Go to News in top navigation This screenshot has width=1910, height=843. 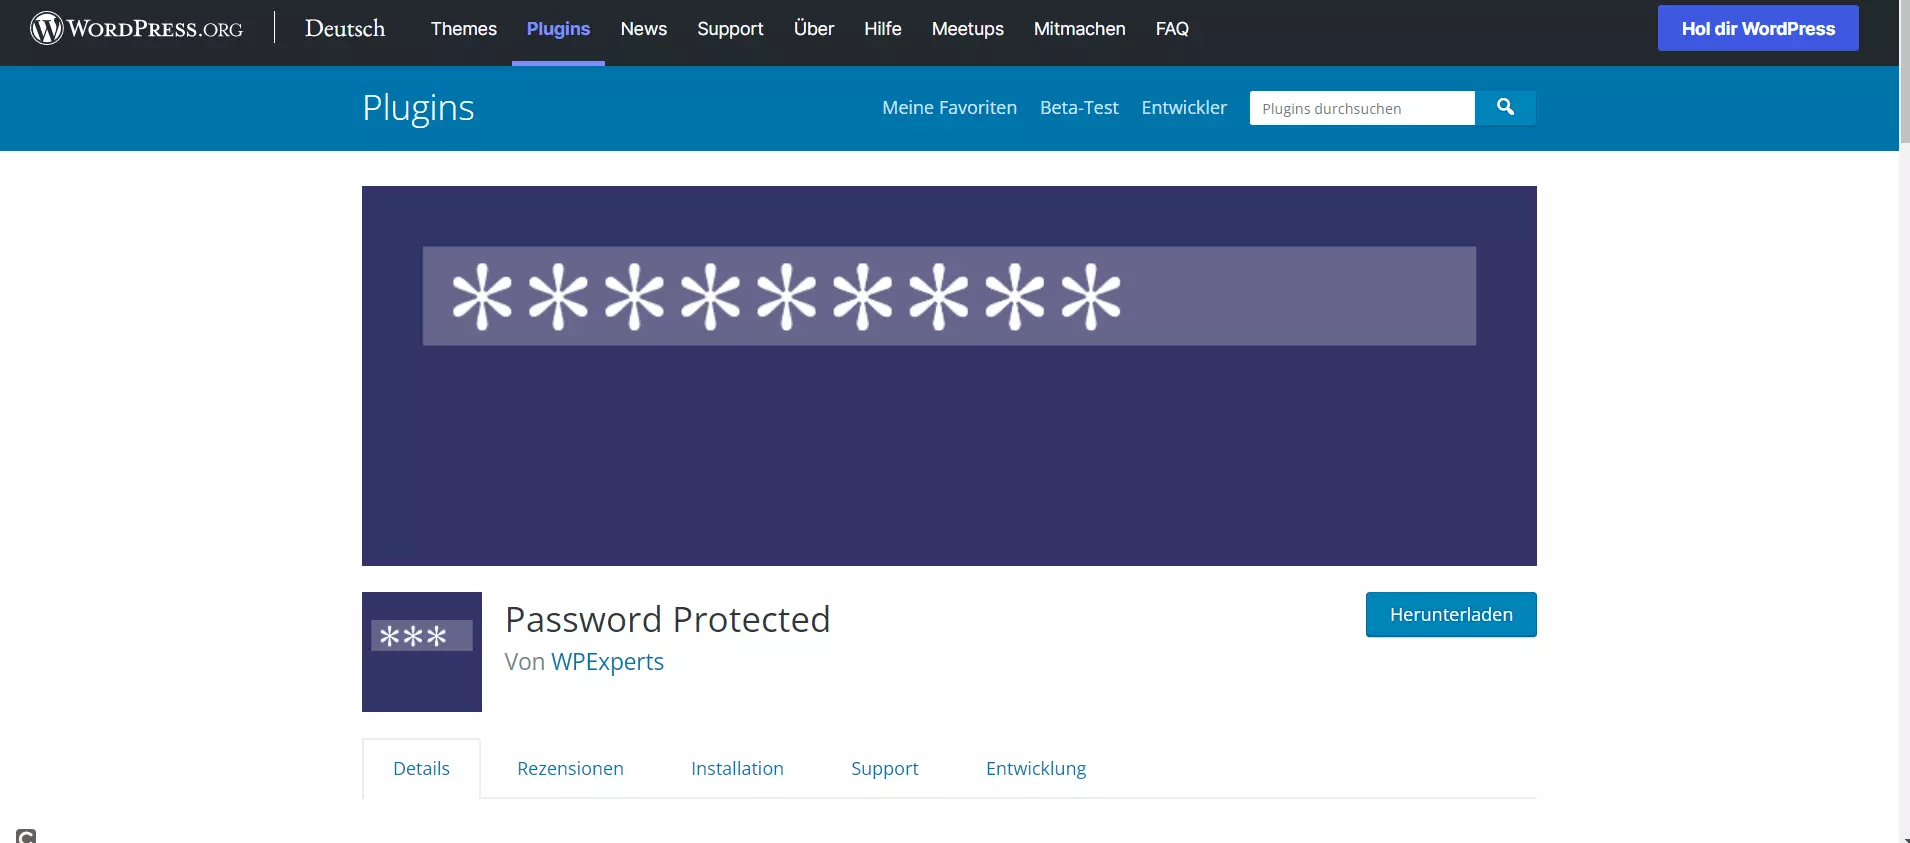(x=643, y=29)
